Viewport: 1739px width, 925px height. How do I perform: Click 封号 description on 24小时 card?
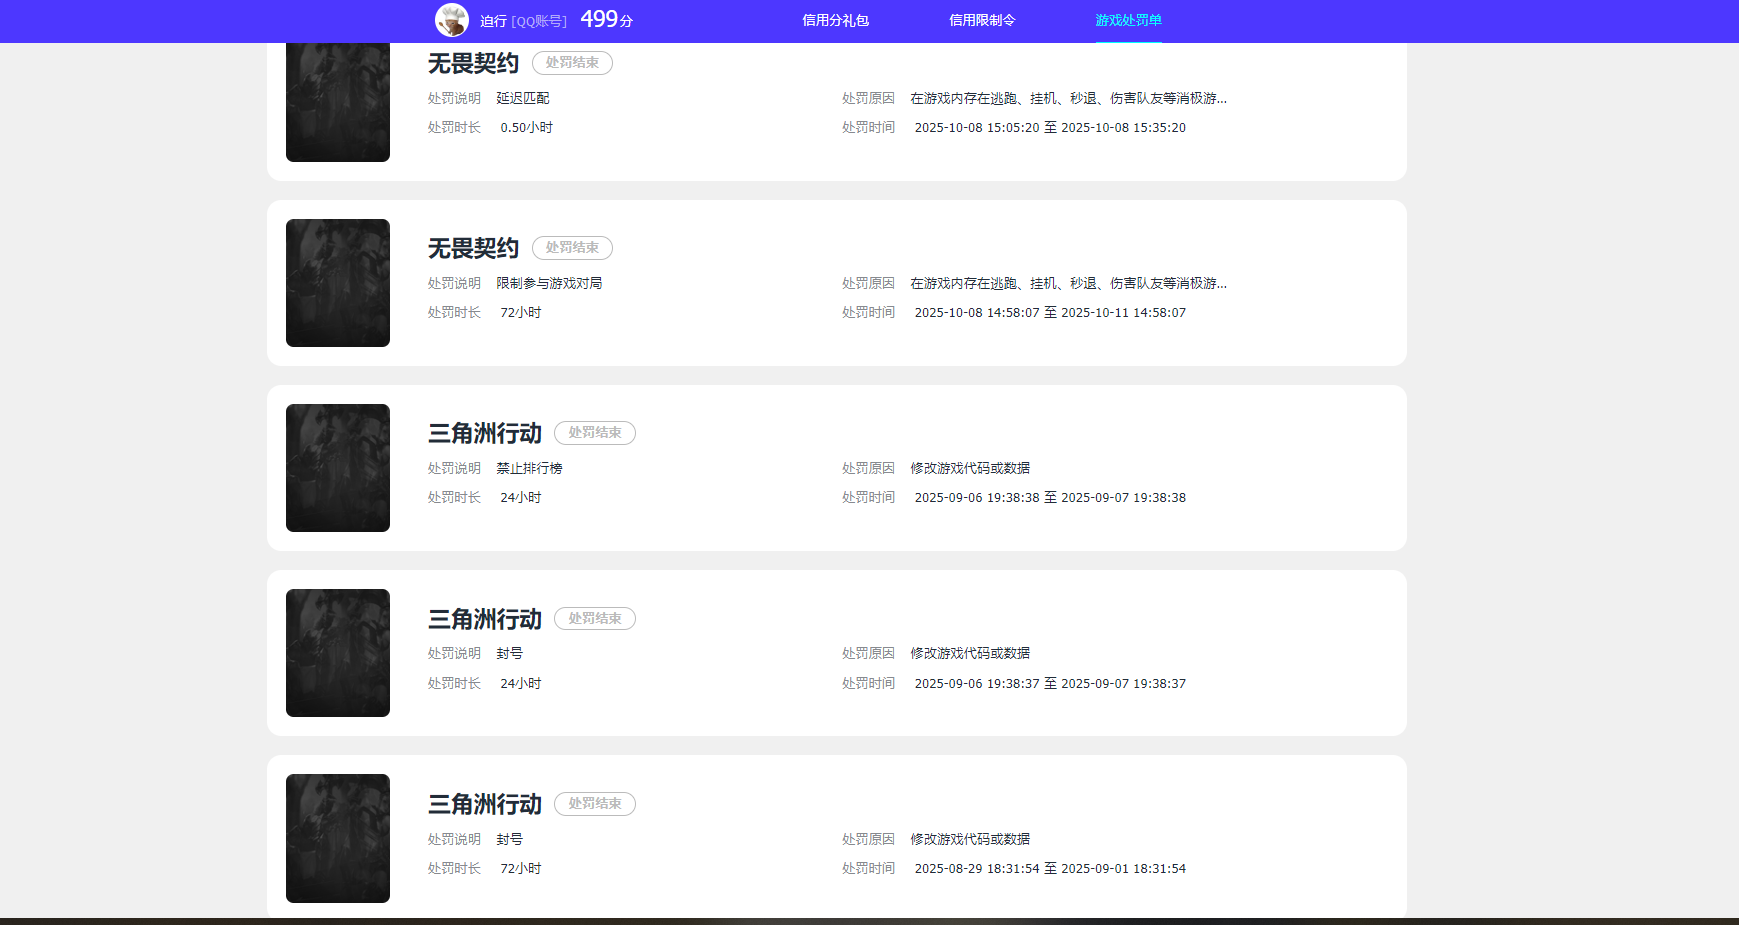pos(509,653)
